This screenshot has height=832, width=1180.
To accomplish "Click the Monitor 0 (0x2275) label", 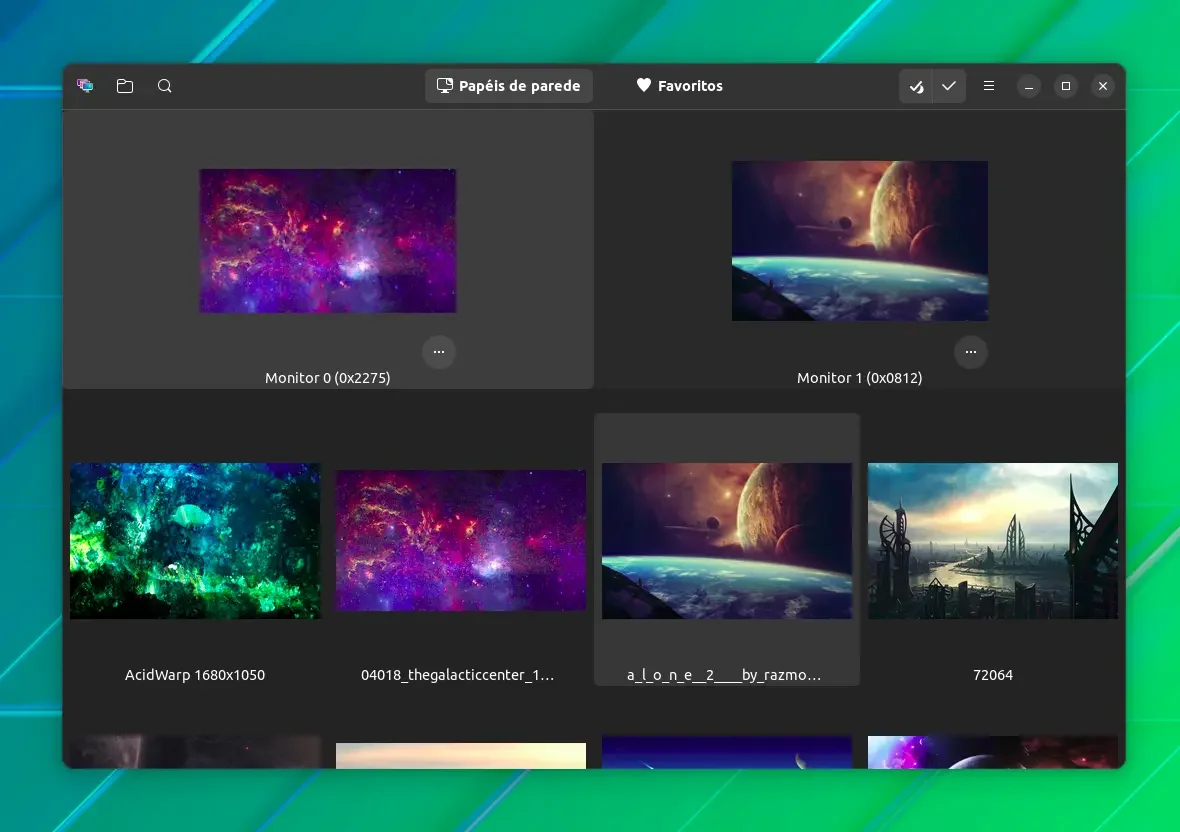I will point(327,378).
